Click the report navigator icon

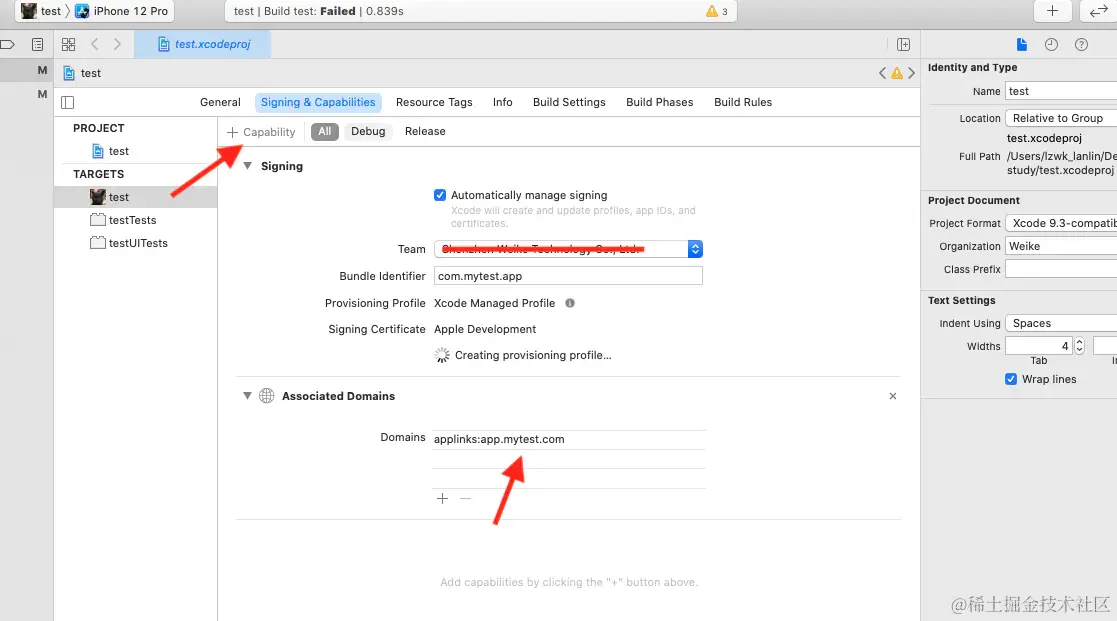click(38, 44)
